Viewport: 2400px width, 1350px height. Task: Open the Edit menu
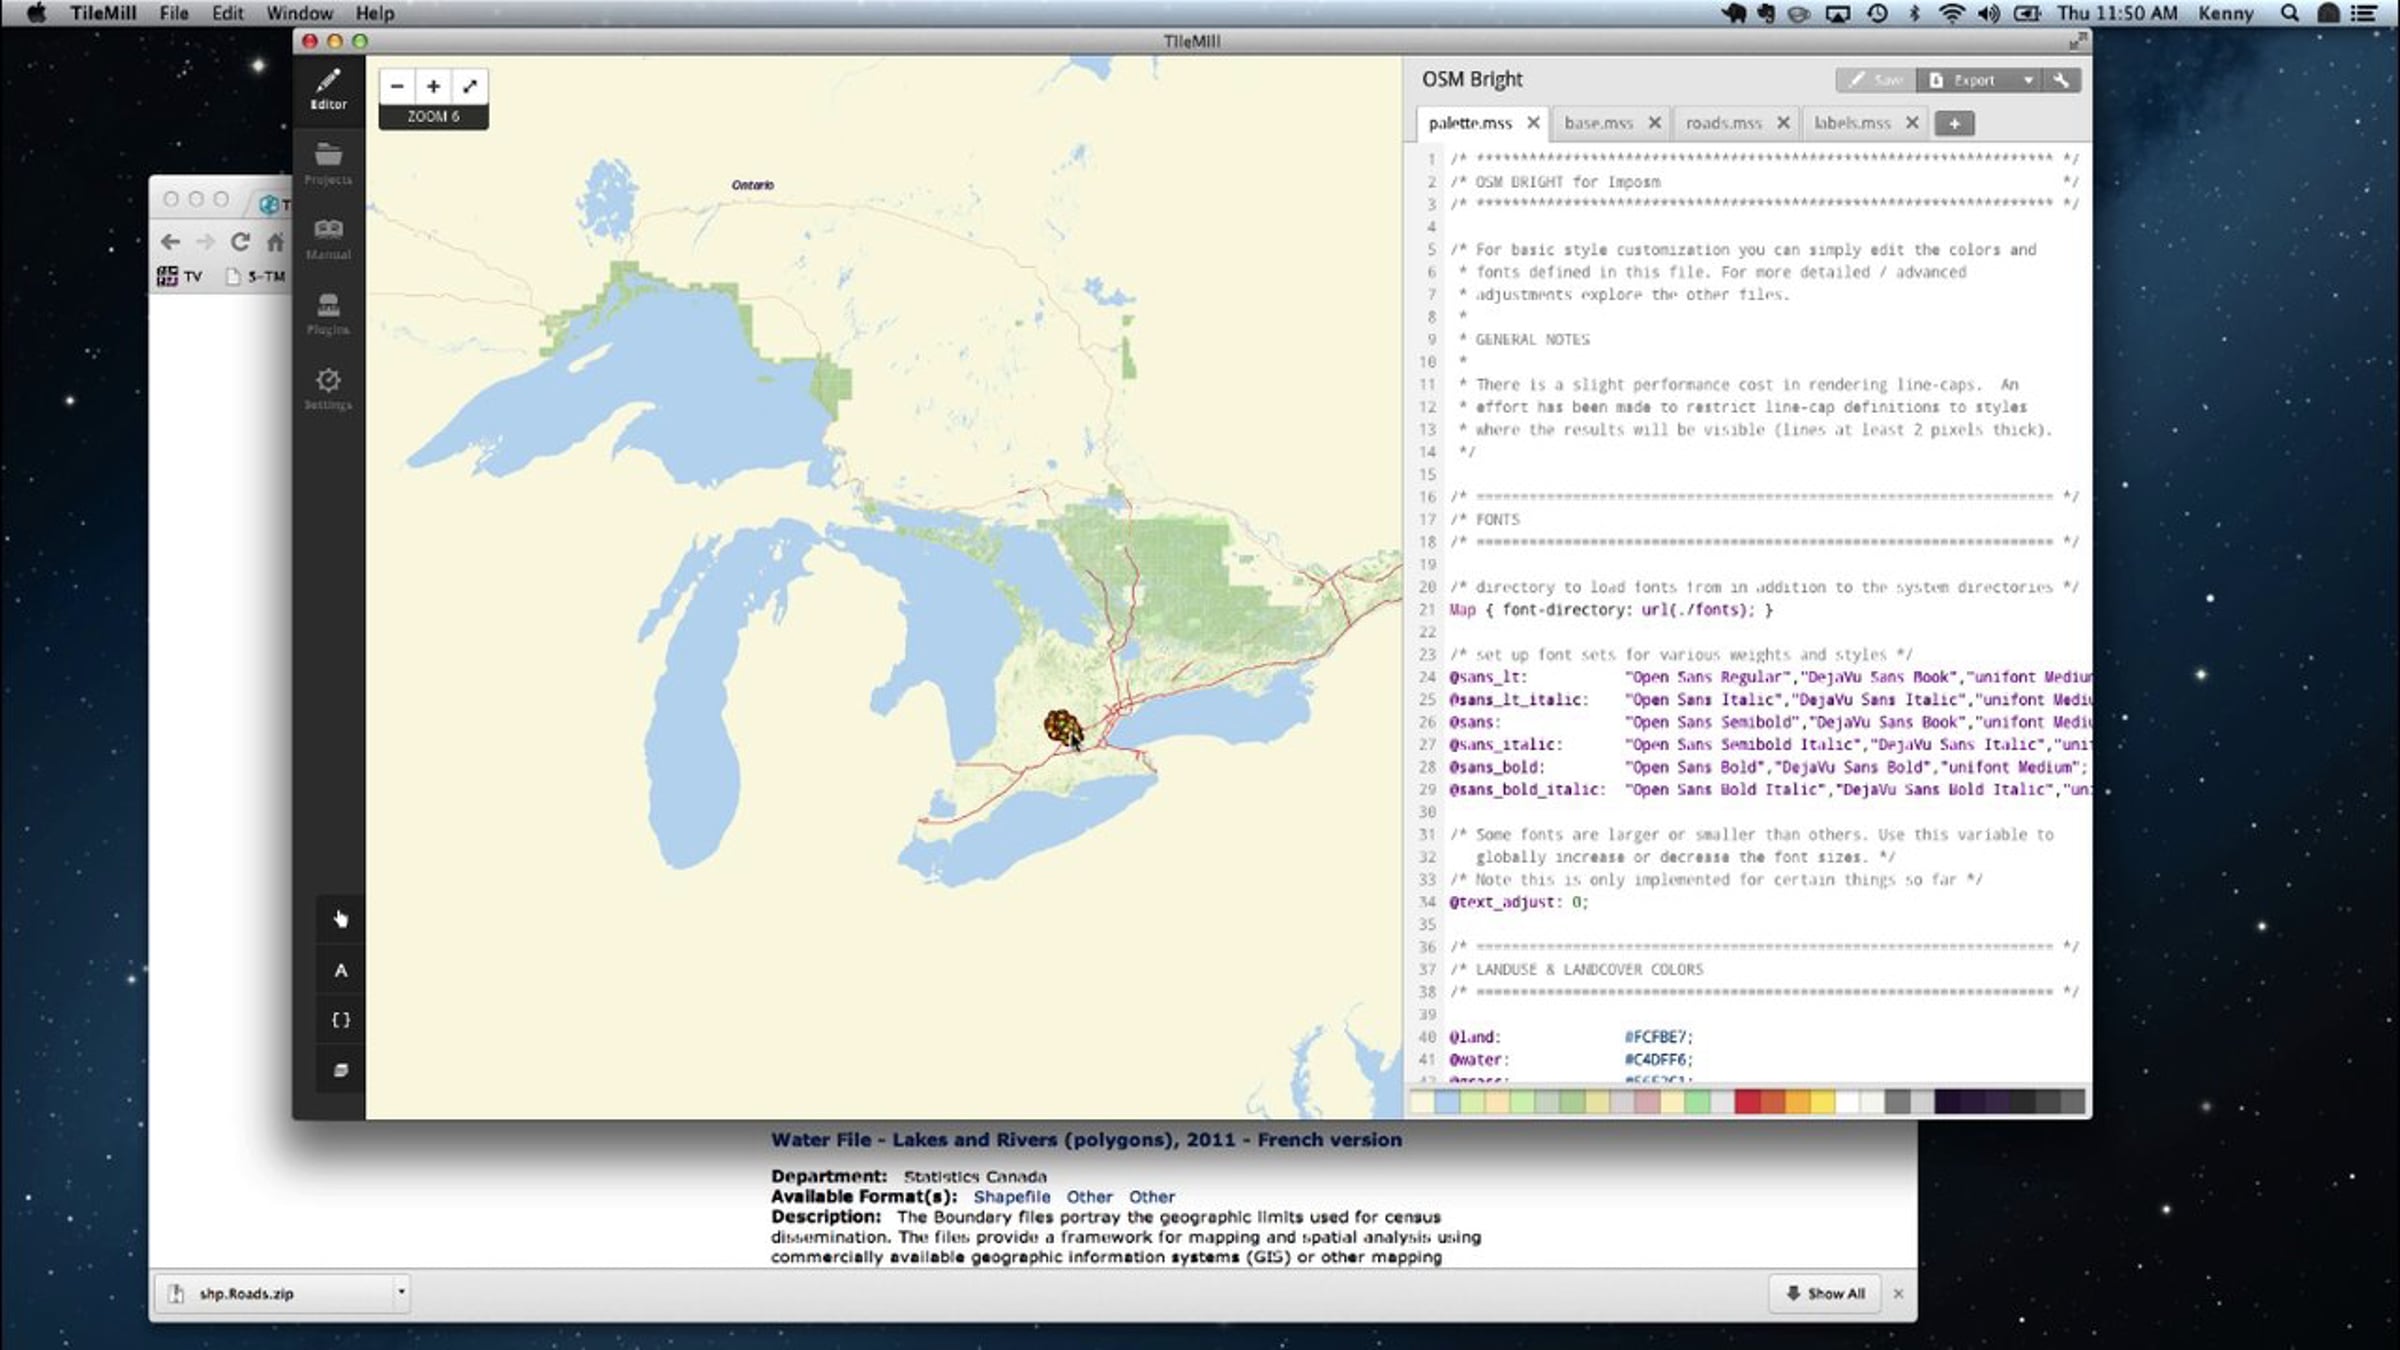pyautogui.click(x=227, y=13)
